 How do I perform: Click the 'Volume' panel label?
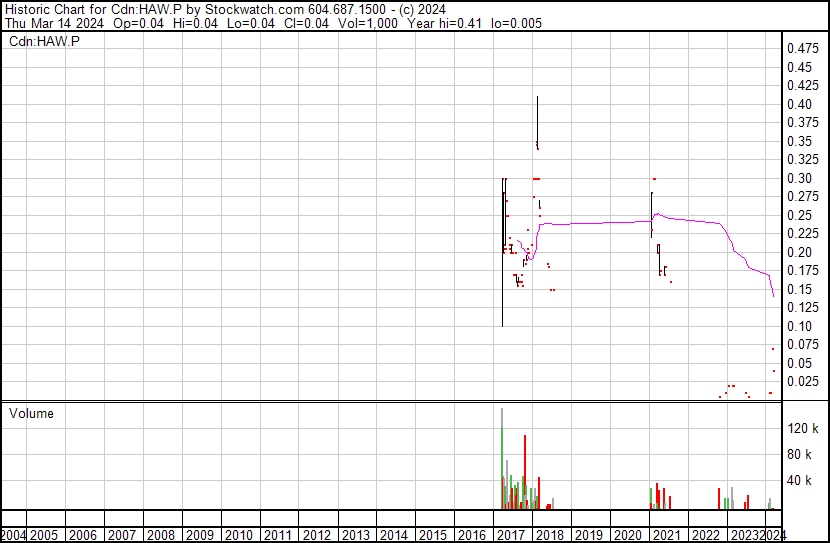click(x=31, y=413)
